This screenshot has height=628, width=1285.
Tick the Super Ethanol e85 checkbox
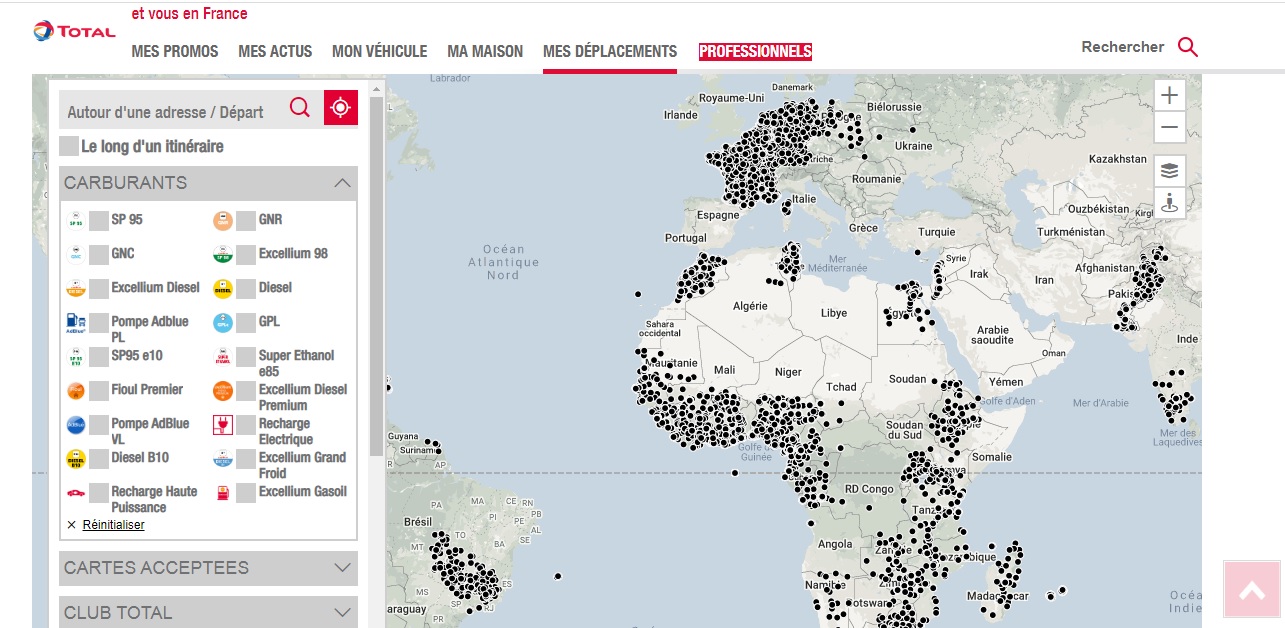point(246,356)
